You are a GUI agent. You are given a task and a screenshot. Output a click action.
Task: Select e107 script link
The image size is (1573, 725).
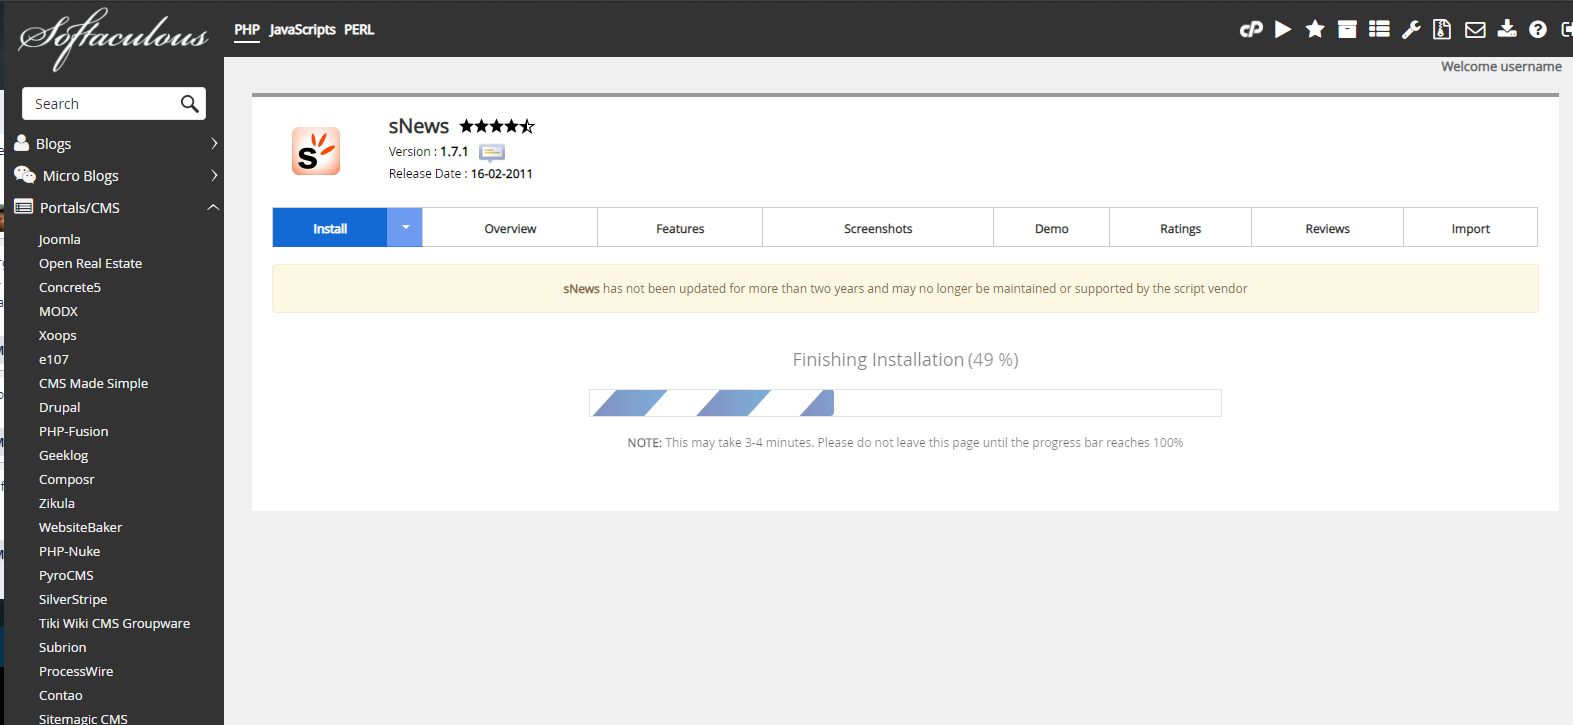54,359
